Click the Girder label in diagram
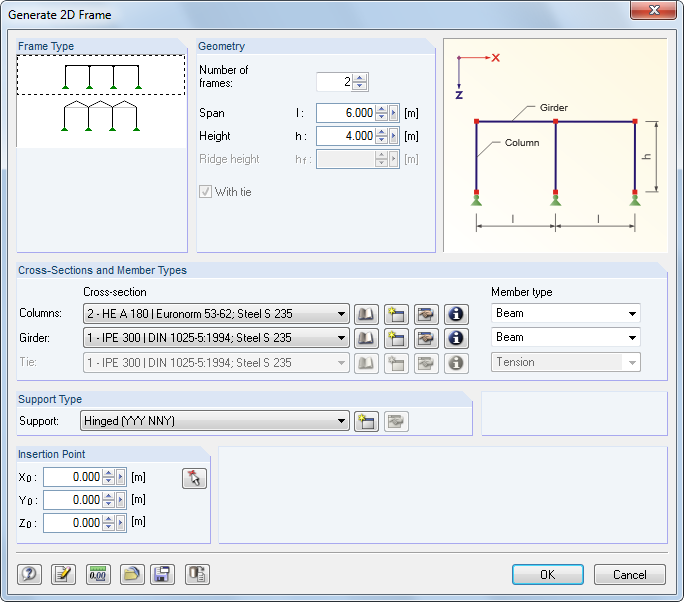The width and height of the screenshot is (684, 602). click(x=554, y=107)
